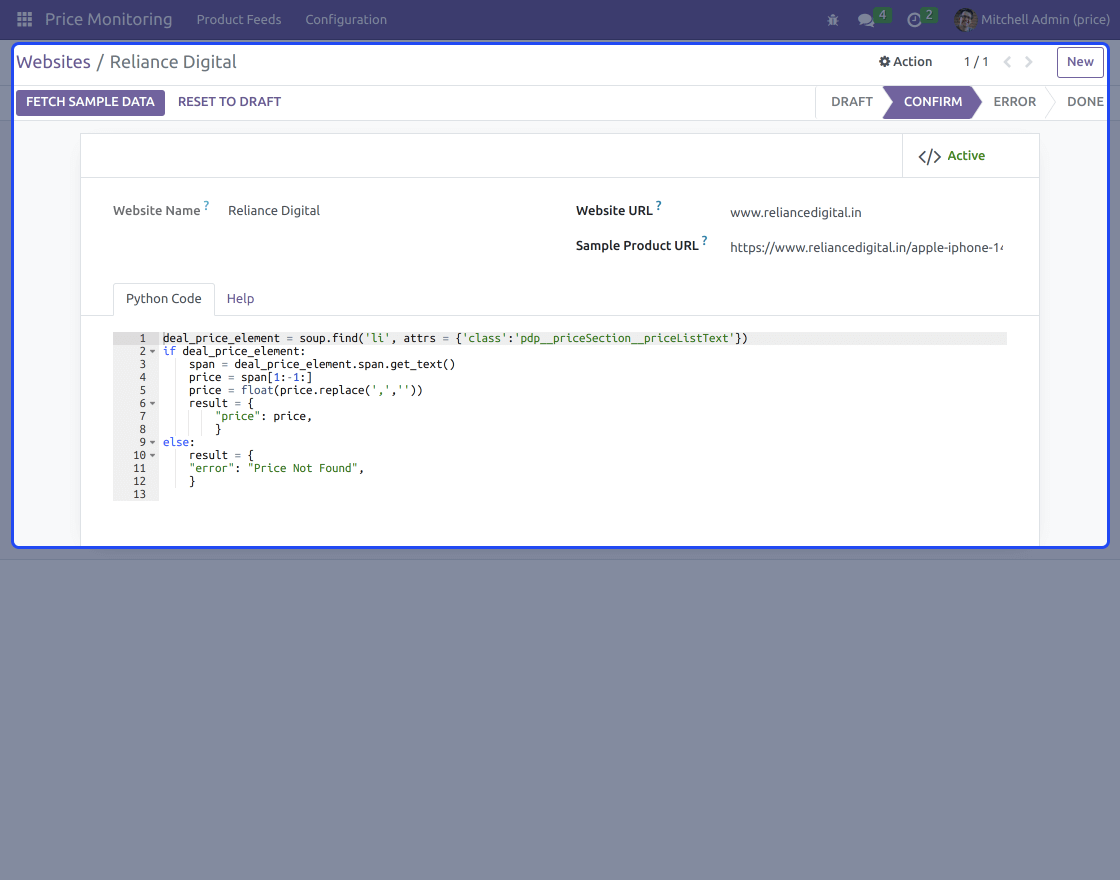Click the Website Name field value
Screen dimensions: 1120x880
[274, 211]
